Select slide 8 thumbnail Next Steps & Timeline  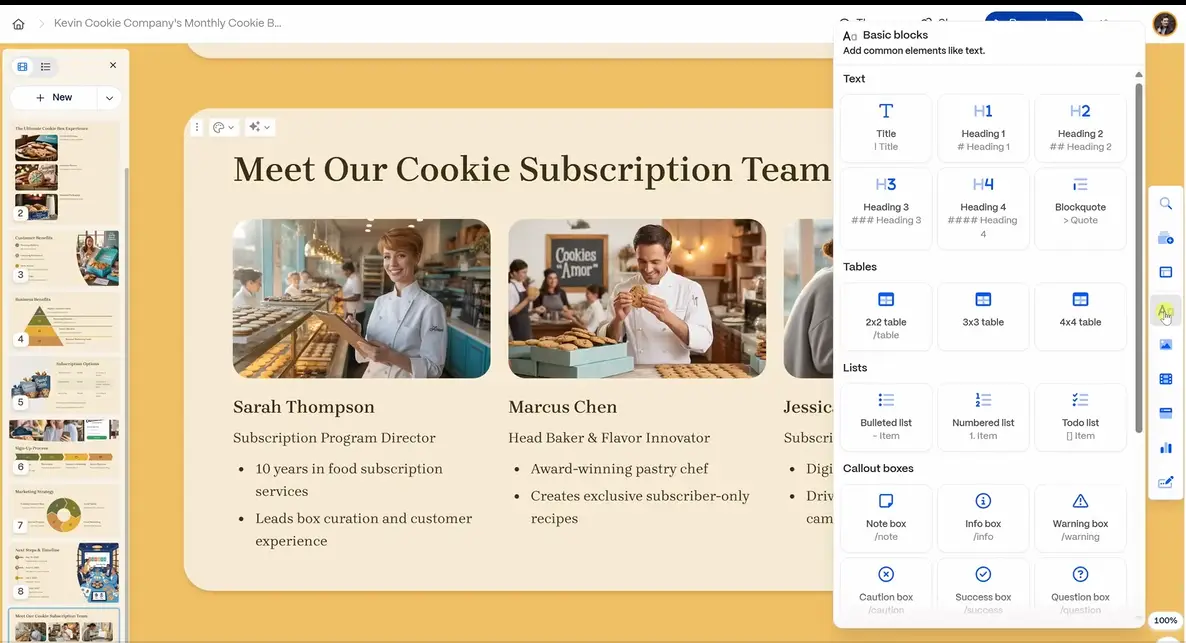click(x=64, y=573)
